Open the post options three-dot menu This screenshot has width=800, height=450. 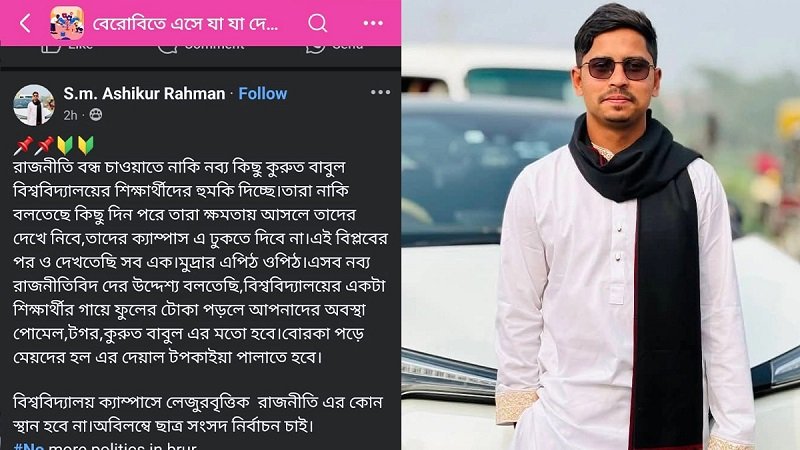pos(380,92)
